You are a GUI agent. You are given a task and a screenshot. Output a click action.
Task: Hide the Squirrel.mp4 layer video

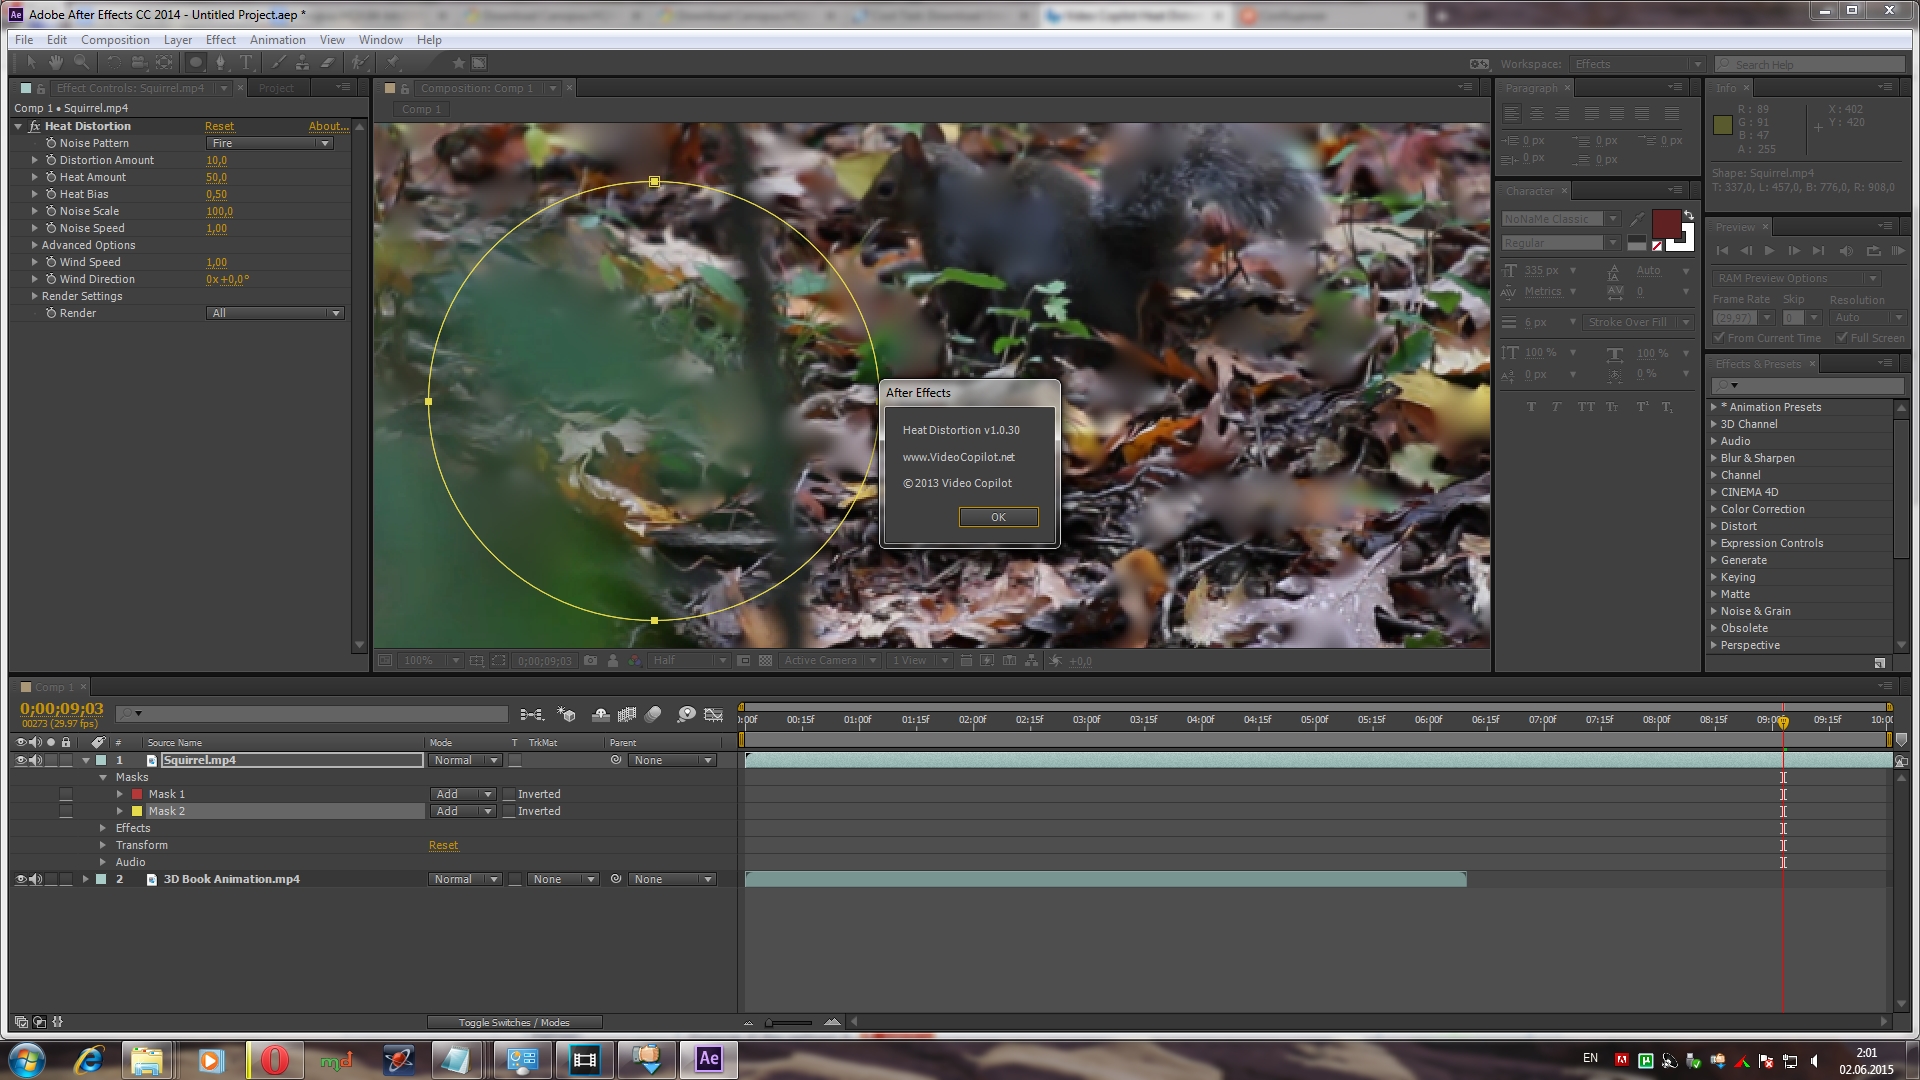click(20, 761)
